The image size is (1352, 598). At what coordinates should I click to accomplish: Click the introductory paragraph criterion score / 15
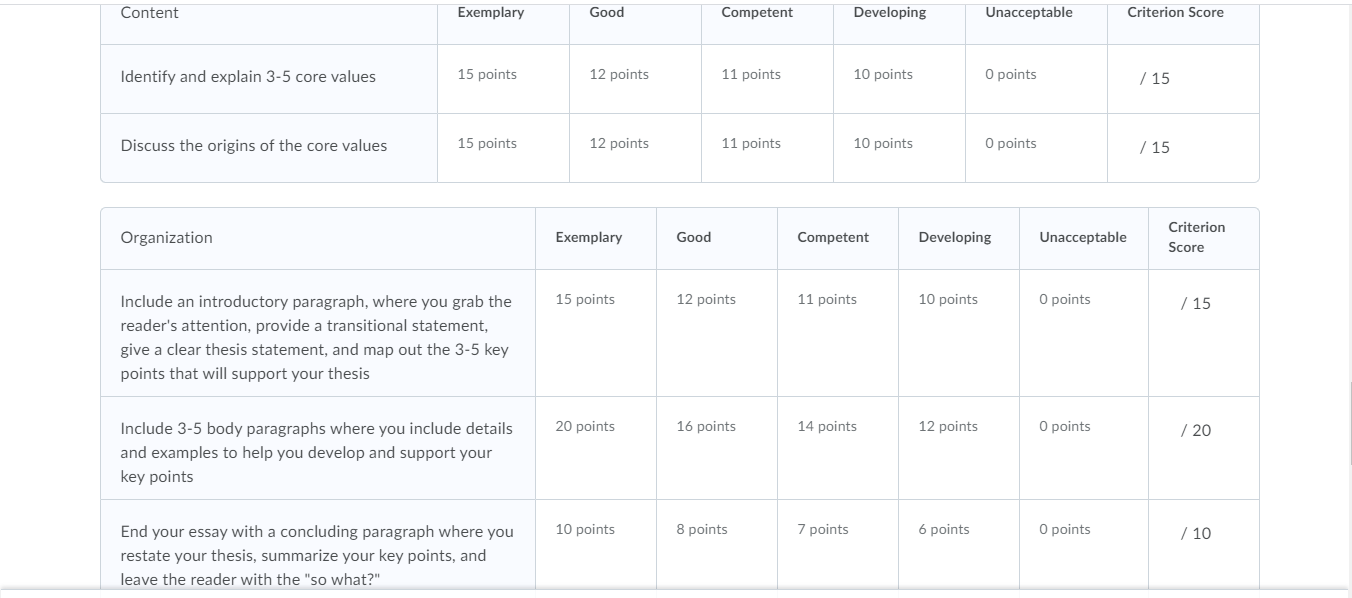[1195, 304]
